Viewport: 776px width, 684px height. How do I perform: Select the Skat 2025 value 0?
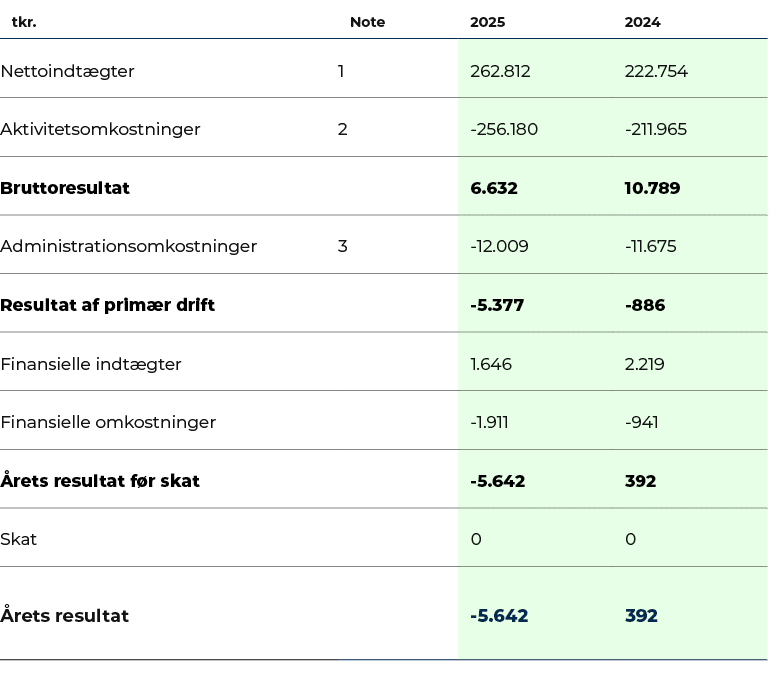[476, 539]
